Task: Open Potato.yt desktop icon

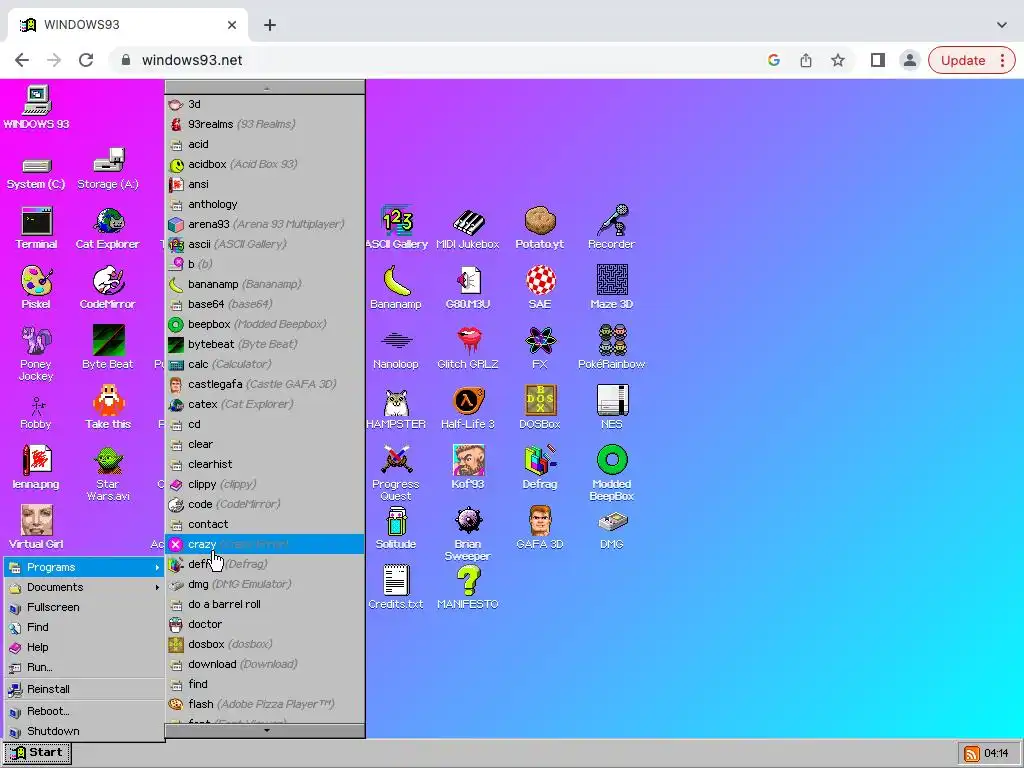Action: coord(539,228)
